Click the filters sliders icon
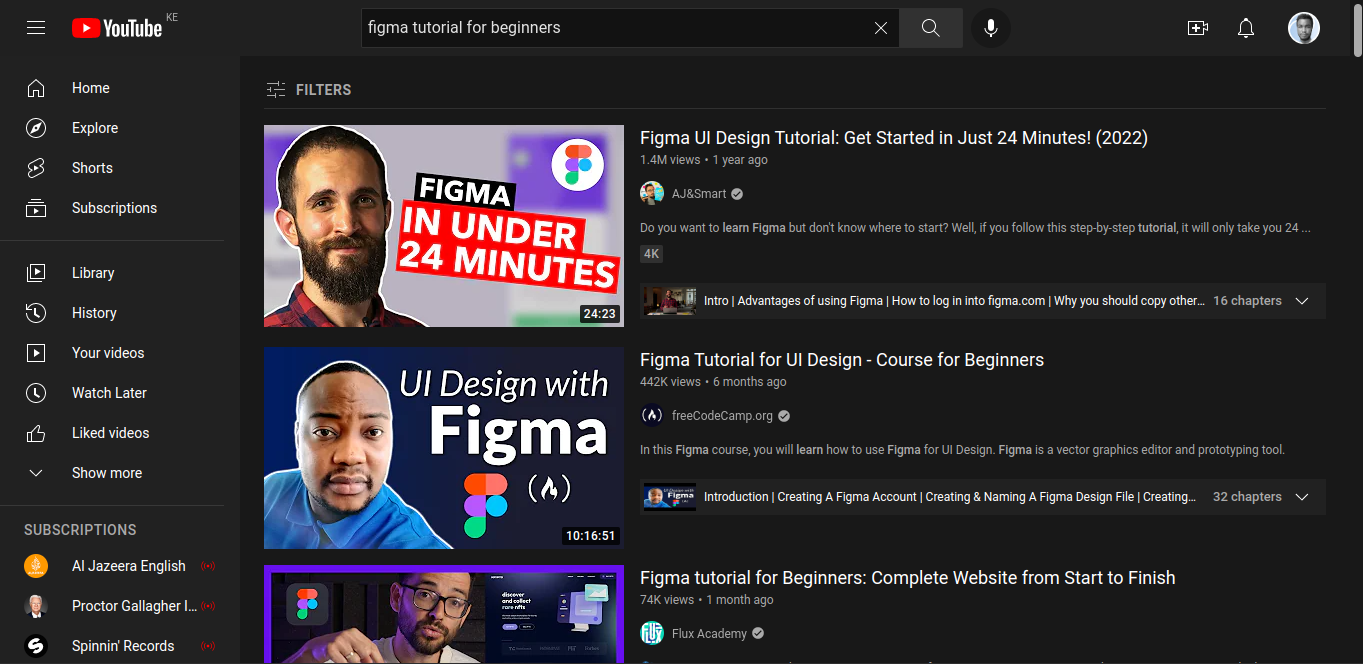Viewport: 1363px width, 664px height. tap(276, 90)
